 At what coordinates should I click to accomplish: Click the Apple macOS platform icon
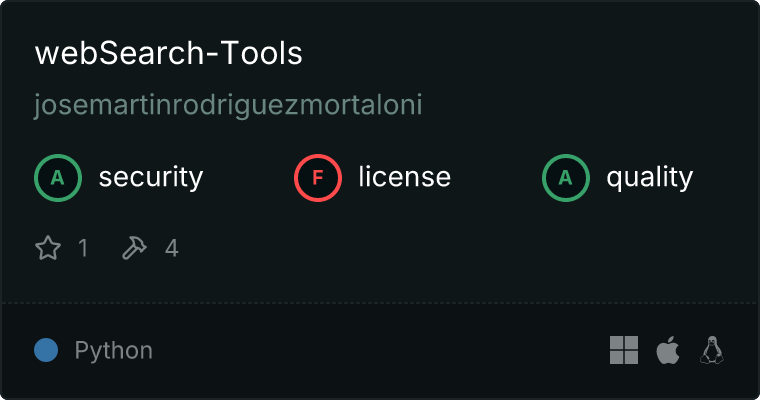(668, 350)
